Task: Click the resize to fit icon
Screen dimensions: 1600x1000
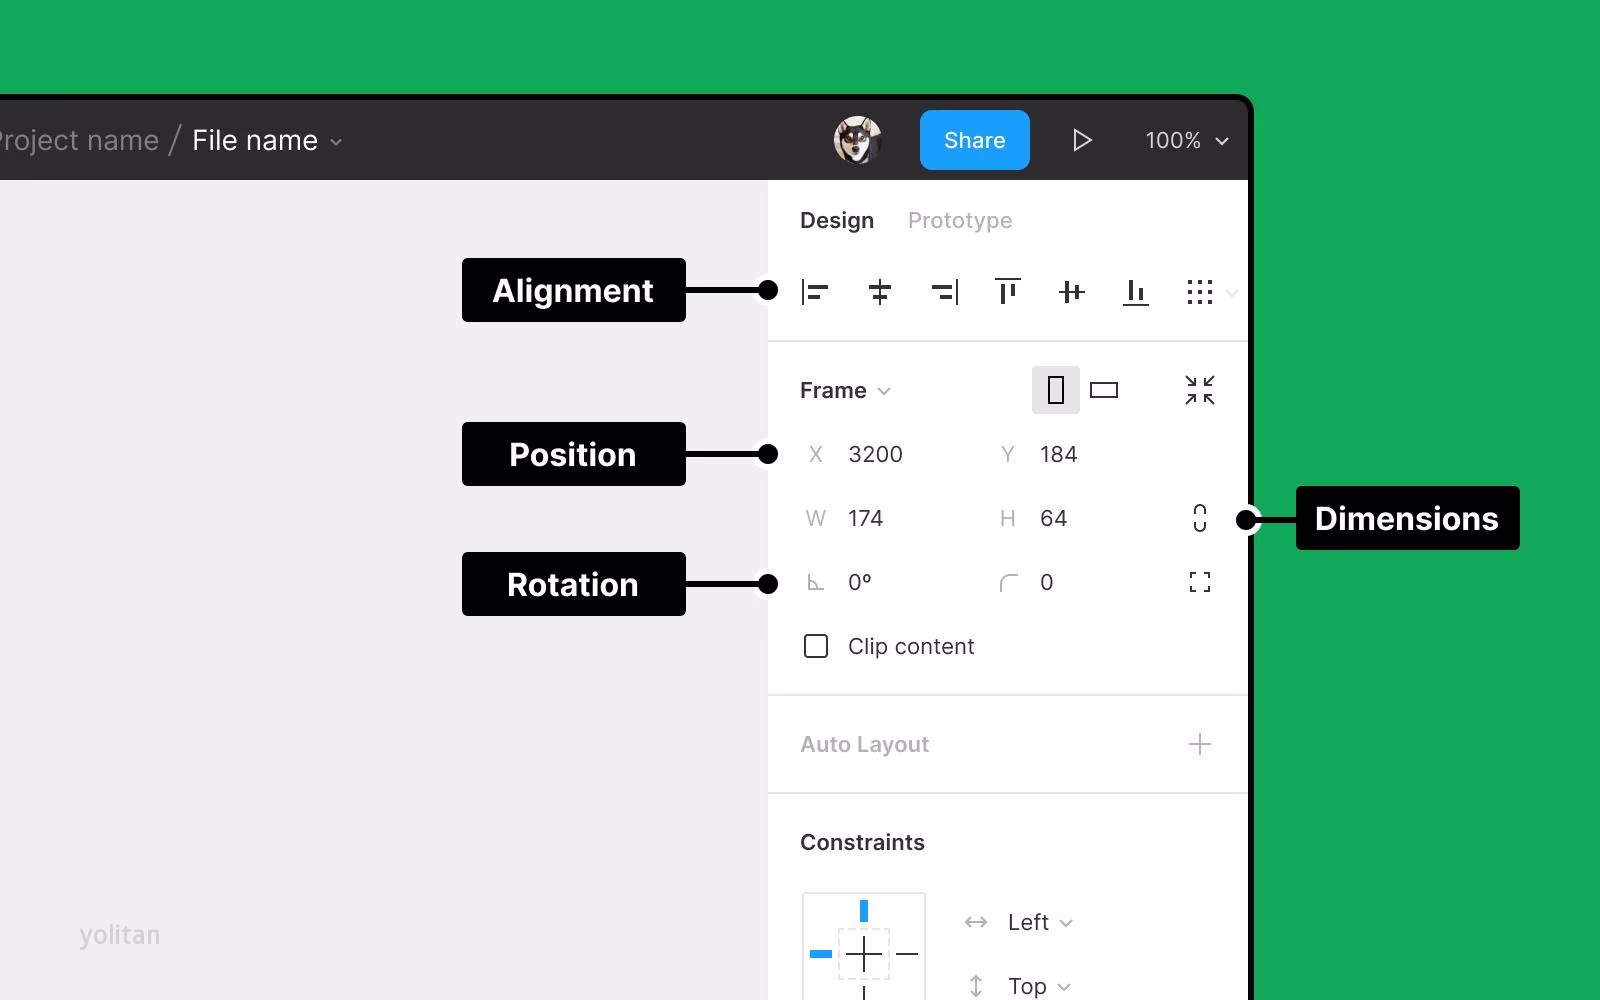Action: tap(1199, 390)
